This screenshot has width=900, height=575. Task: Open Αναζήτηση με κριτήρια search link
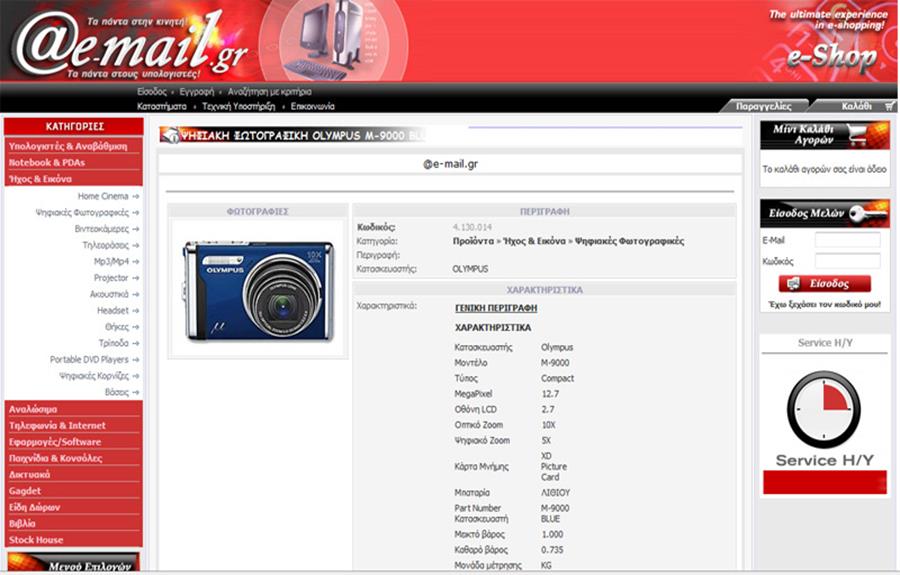[x=269, y=92]
